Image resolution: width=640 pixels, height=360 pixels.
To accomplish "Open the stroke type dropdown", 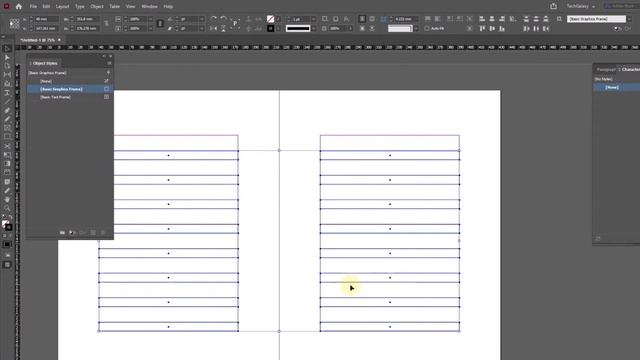I will click(x=313, y=28).
